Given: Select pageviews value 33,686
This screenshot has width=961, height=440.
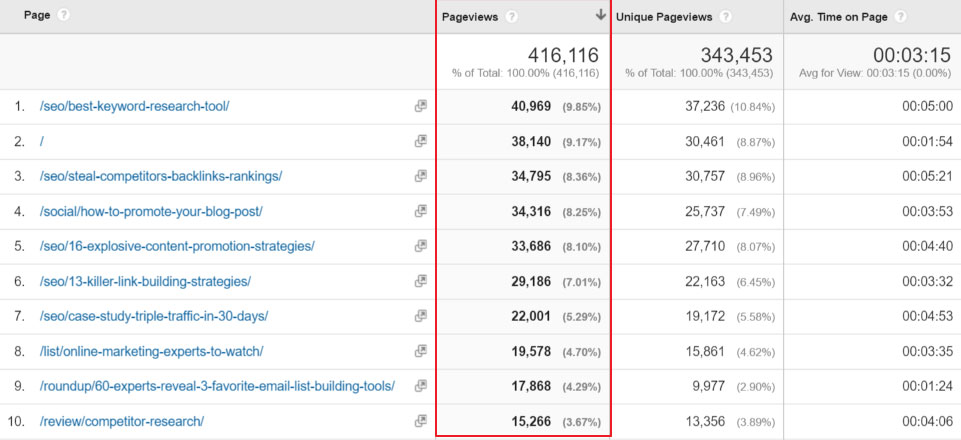Looking at the screenshot, I should pyautogui.click(x=531, y=246).
